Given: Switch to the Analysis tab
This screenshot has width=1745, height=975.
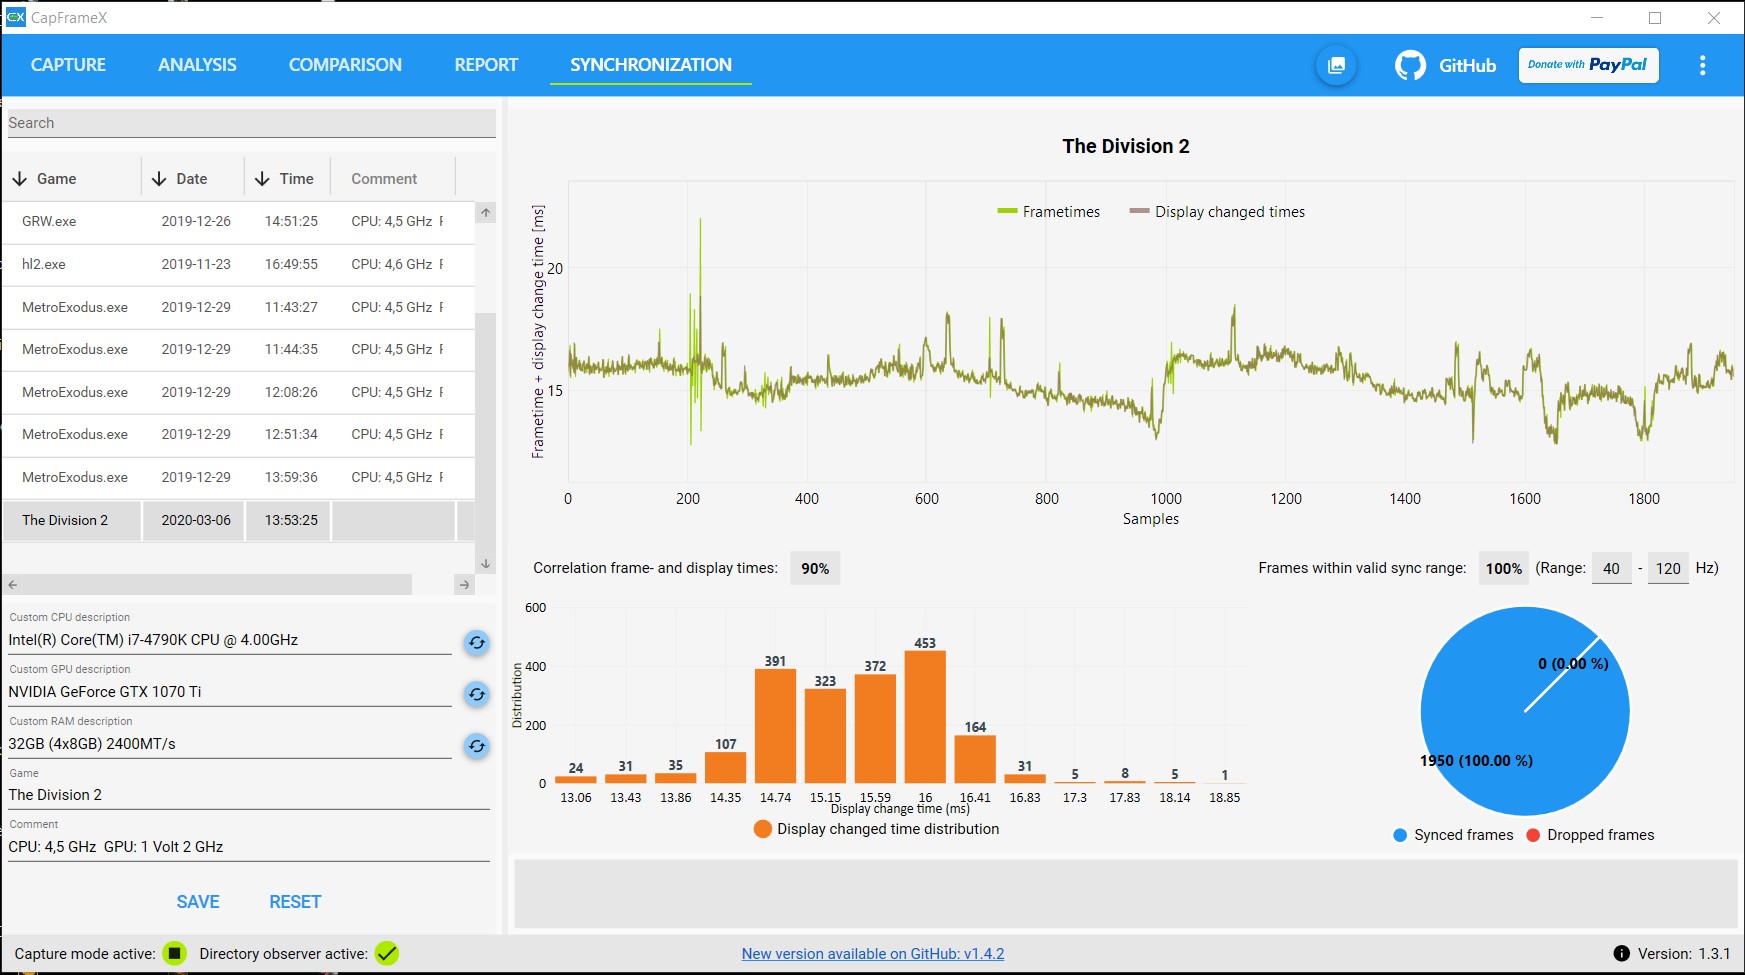Looking at the screenshot, I should coord(197,65).
